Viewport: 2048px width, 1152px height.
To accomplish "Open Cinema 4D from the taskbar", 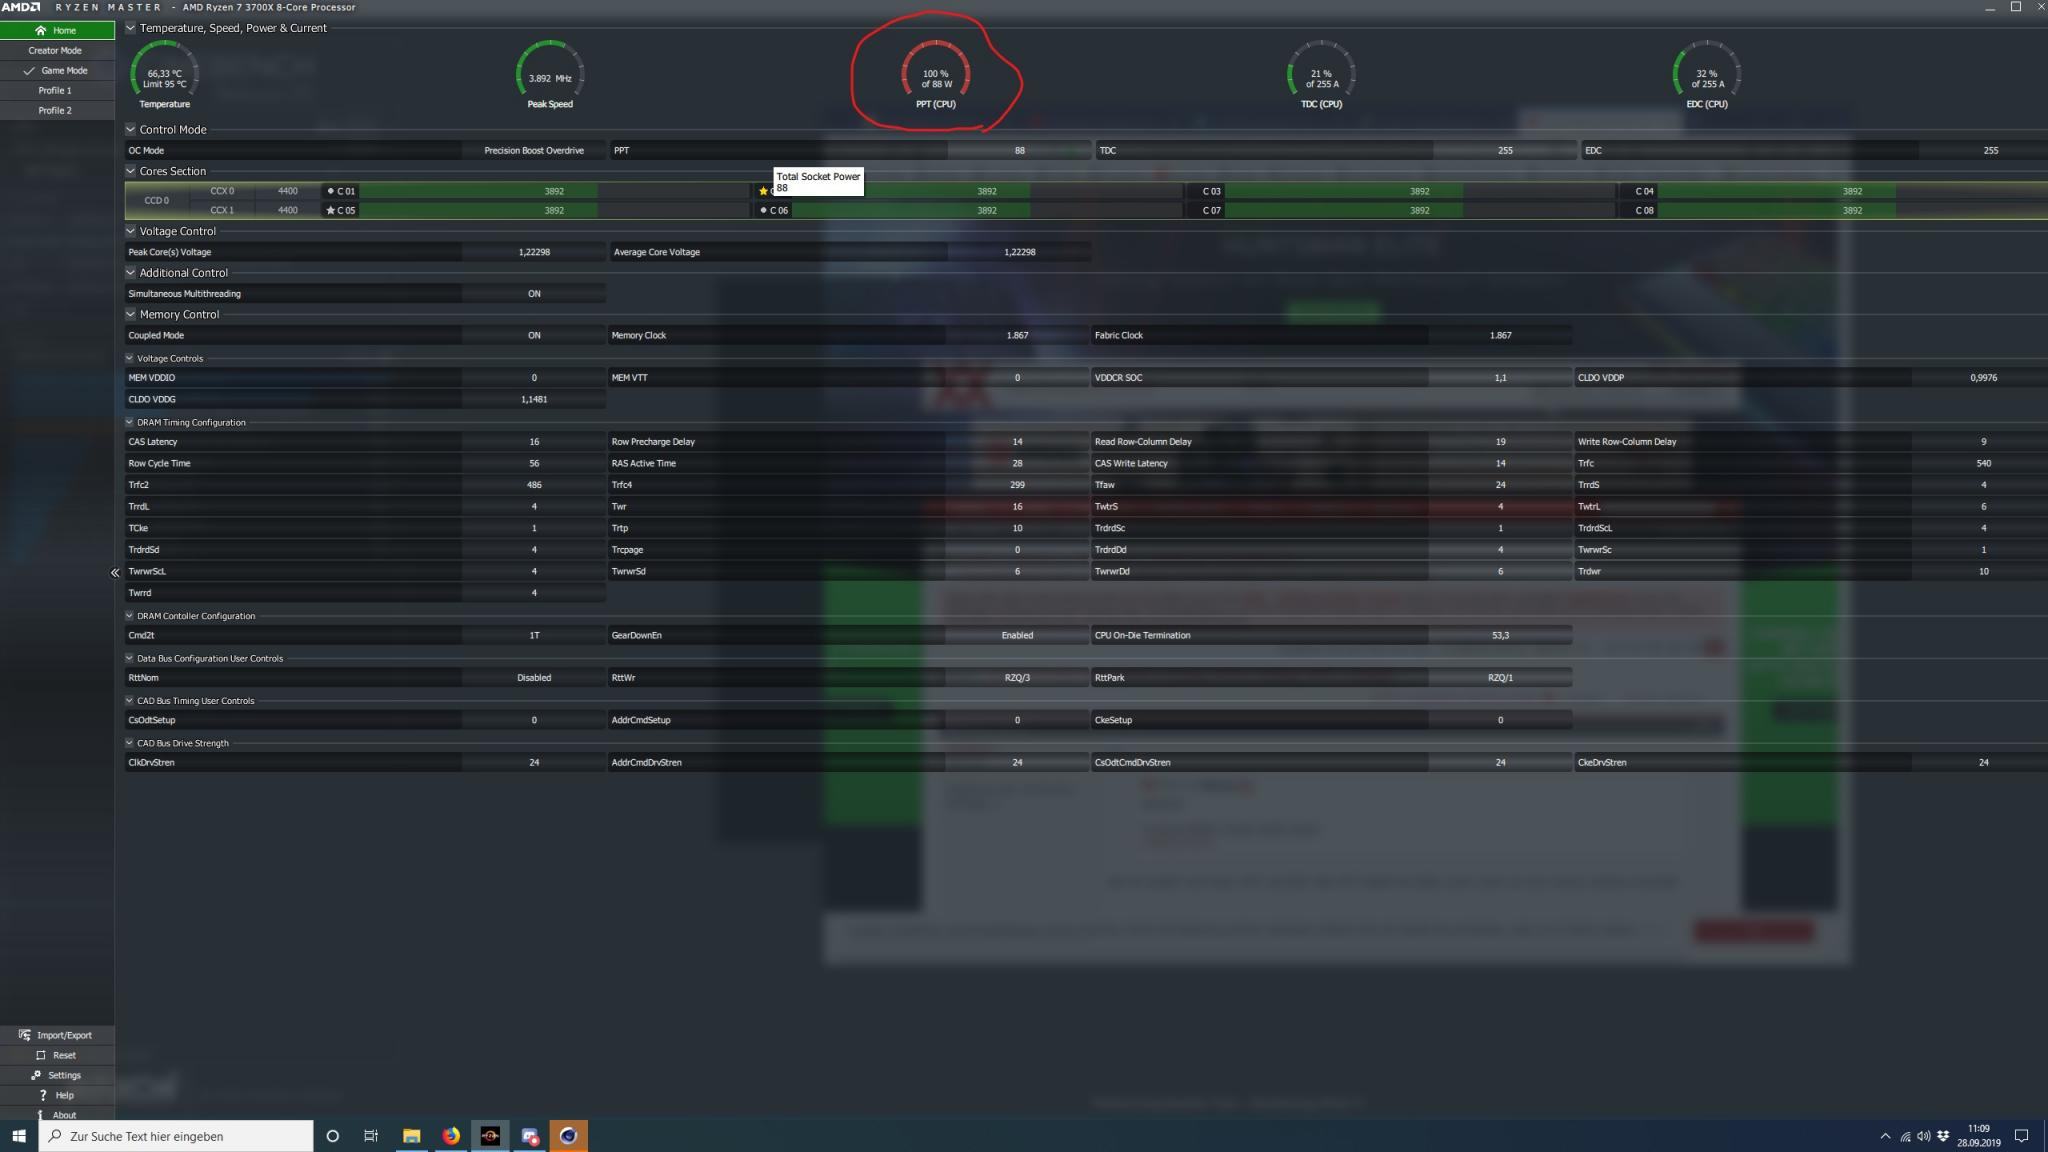I will click(x=568, y=1136).
